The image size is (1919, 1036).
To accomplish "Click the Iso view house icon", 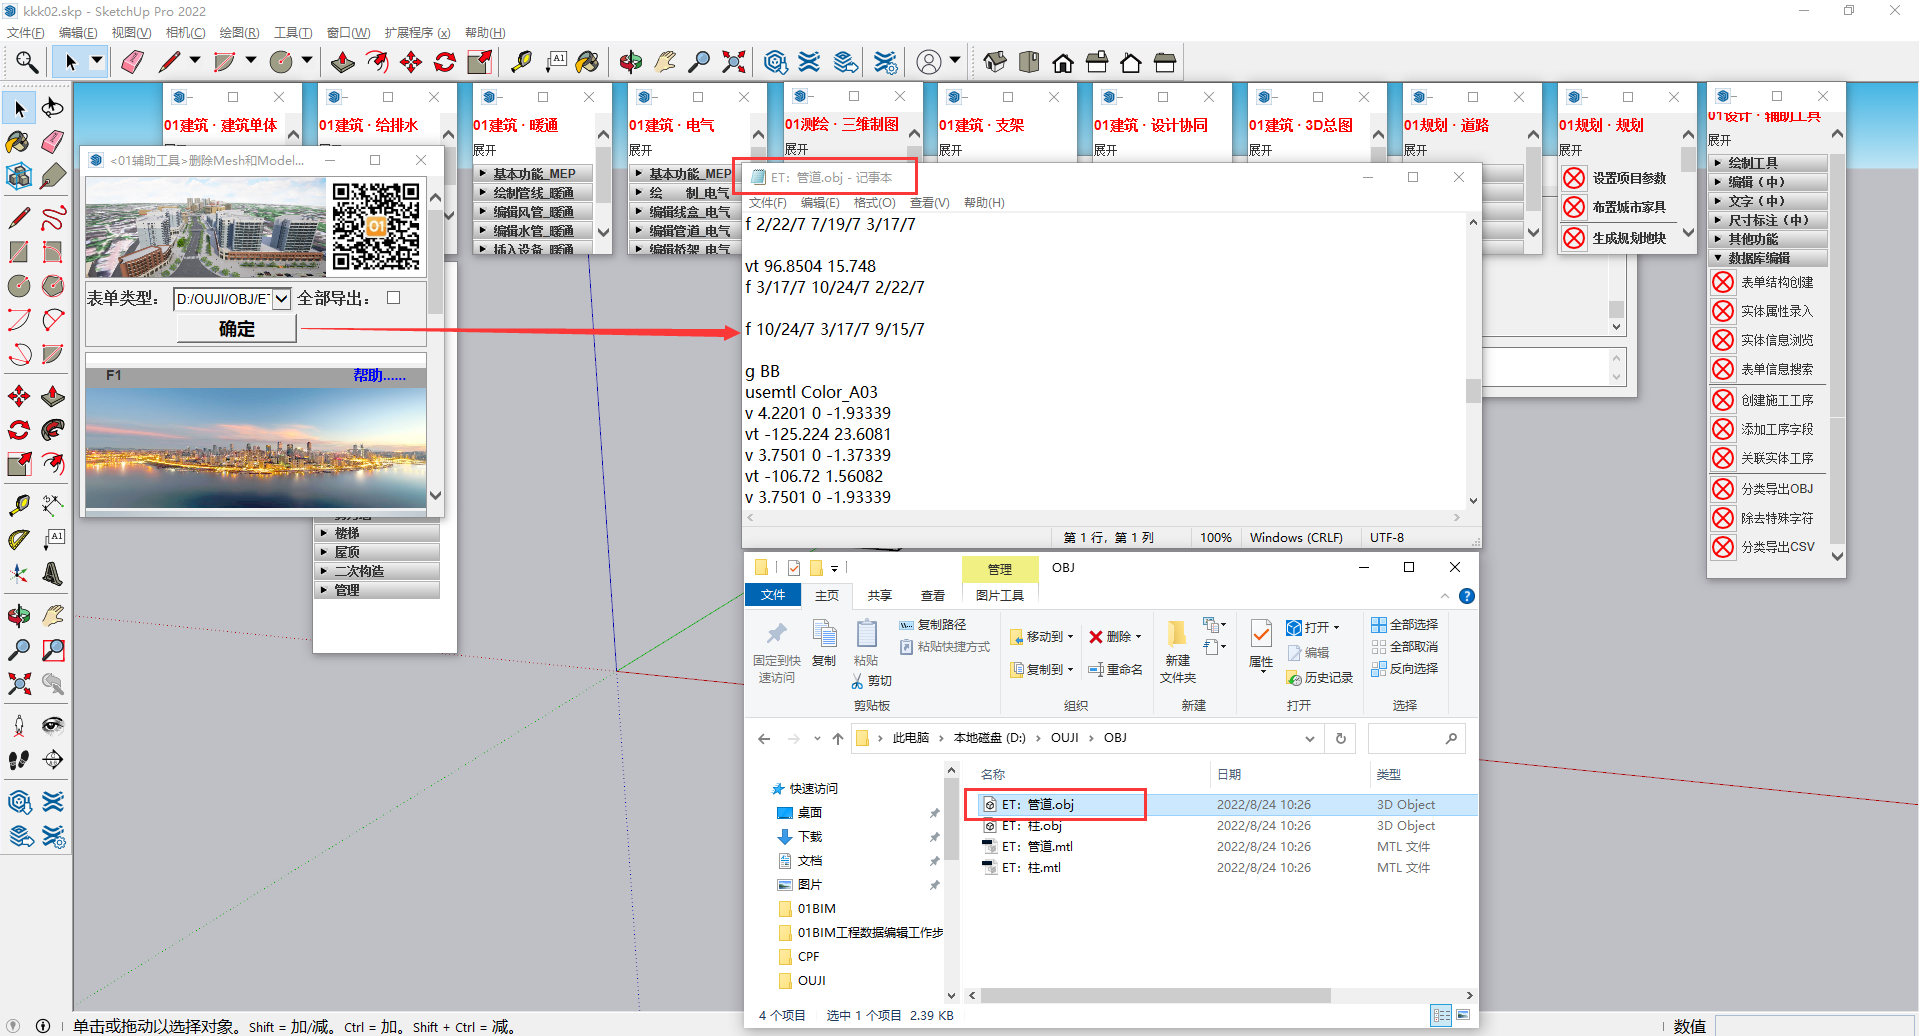I will [995, 62].
